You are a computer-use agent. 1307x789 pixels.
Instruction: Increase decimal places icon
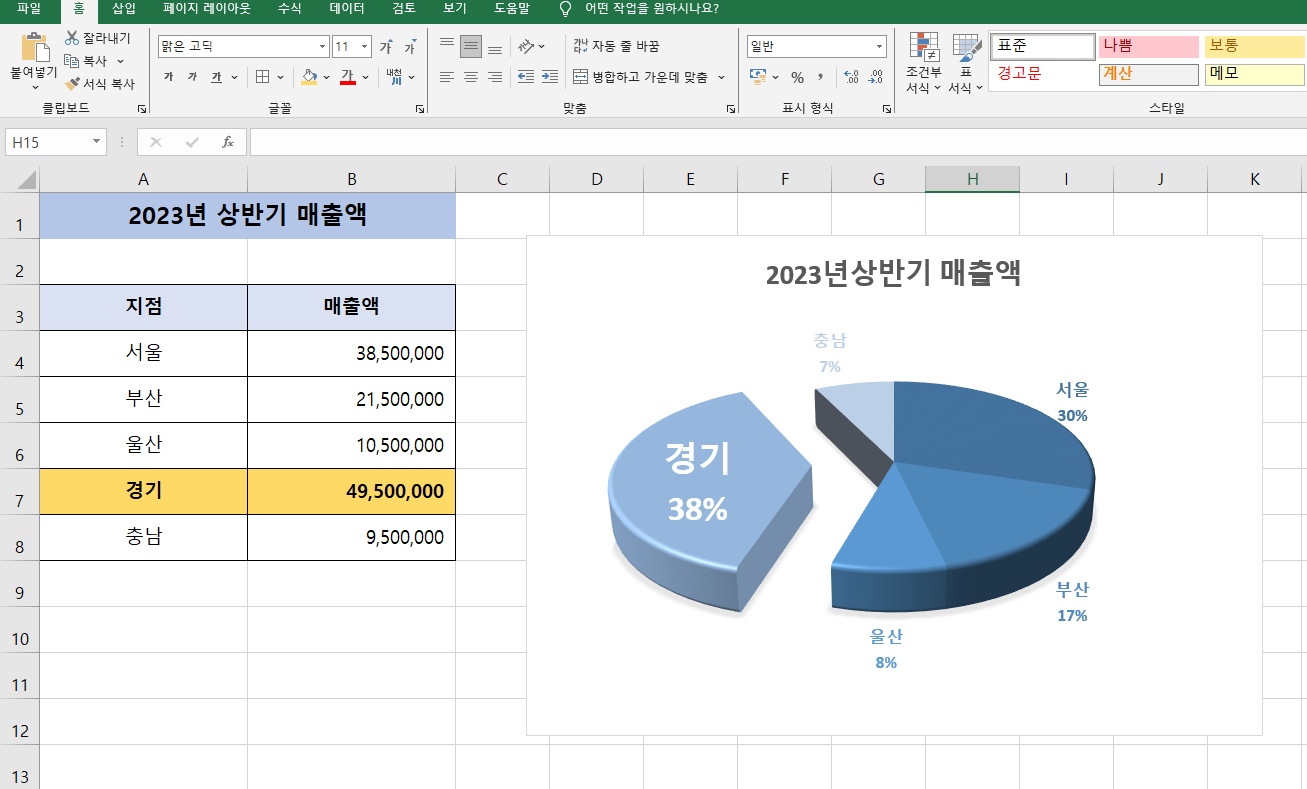(852, 77)
